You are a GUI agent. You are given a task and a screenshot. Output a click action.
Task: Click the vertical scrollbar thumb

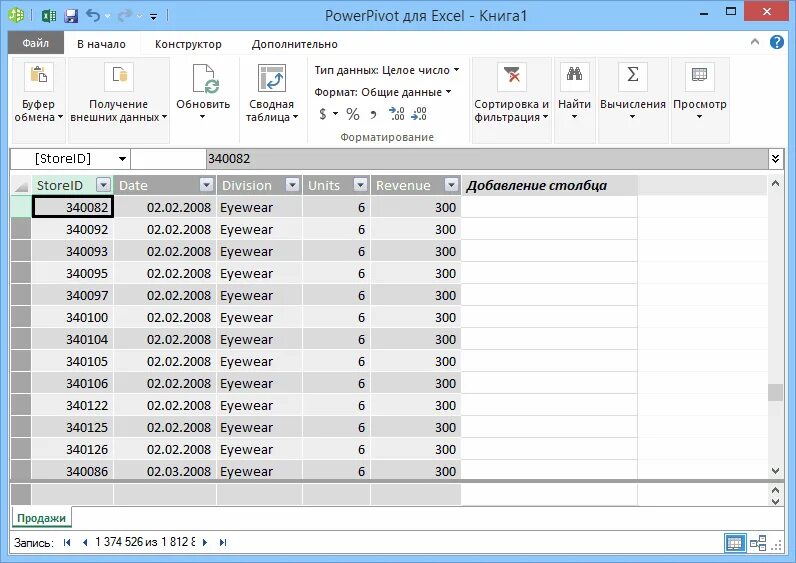[x=775, y=392]
